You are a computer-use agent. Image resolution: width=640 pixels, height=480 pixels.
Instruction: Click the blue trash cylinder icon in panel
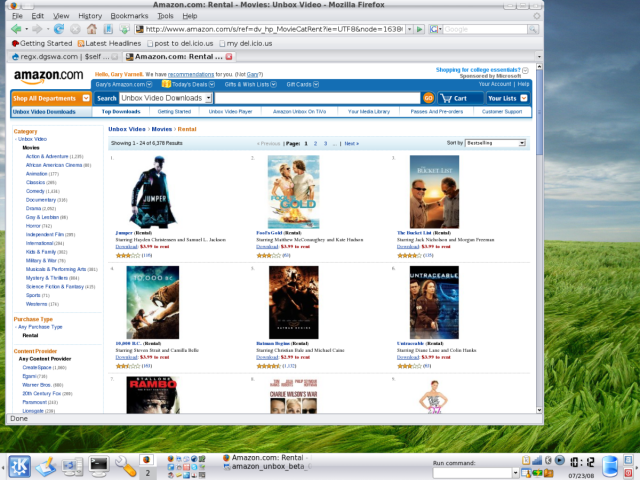pos(610,467)
